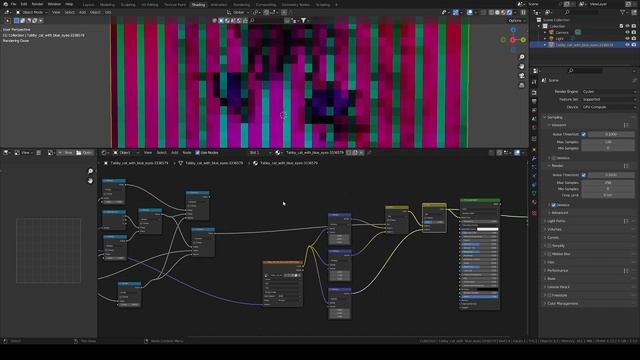
Task: Select solid viewport shading mode icon
Action: point(497,13)
